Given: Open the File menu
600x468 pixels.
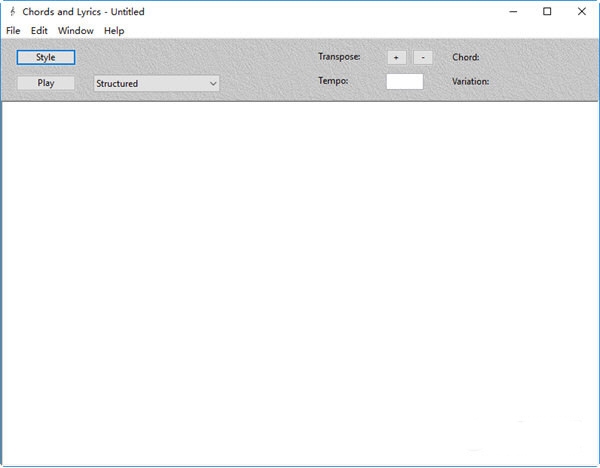Looking at the screenshot, I should pyautogui.click(x=13, y=31).
